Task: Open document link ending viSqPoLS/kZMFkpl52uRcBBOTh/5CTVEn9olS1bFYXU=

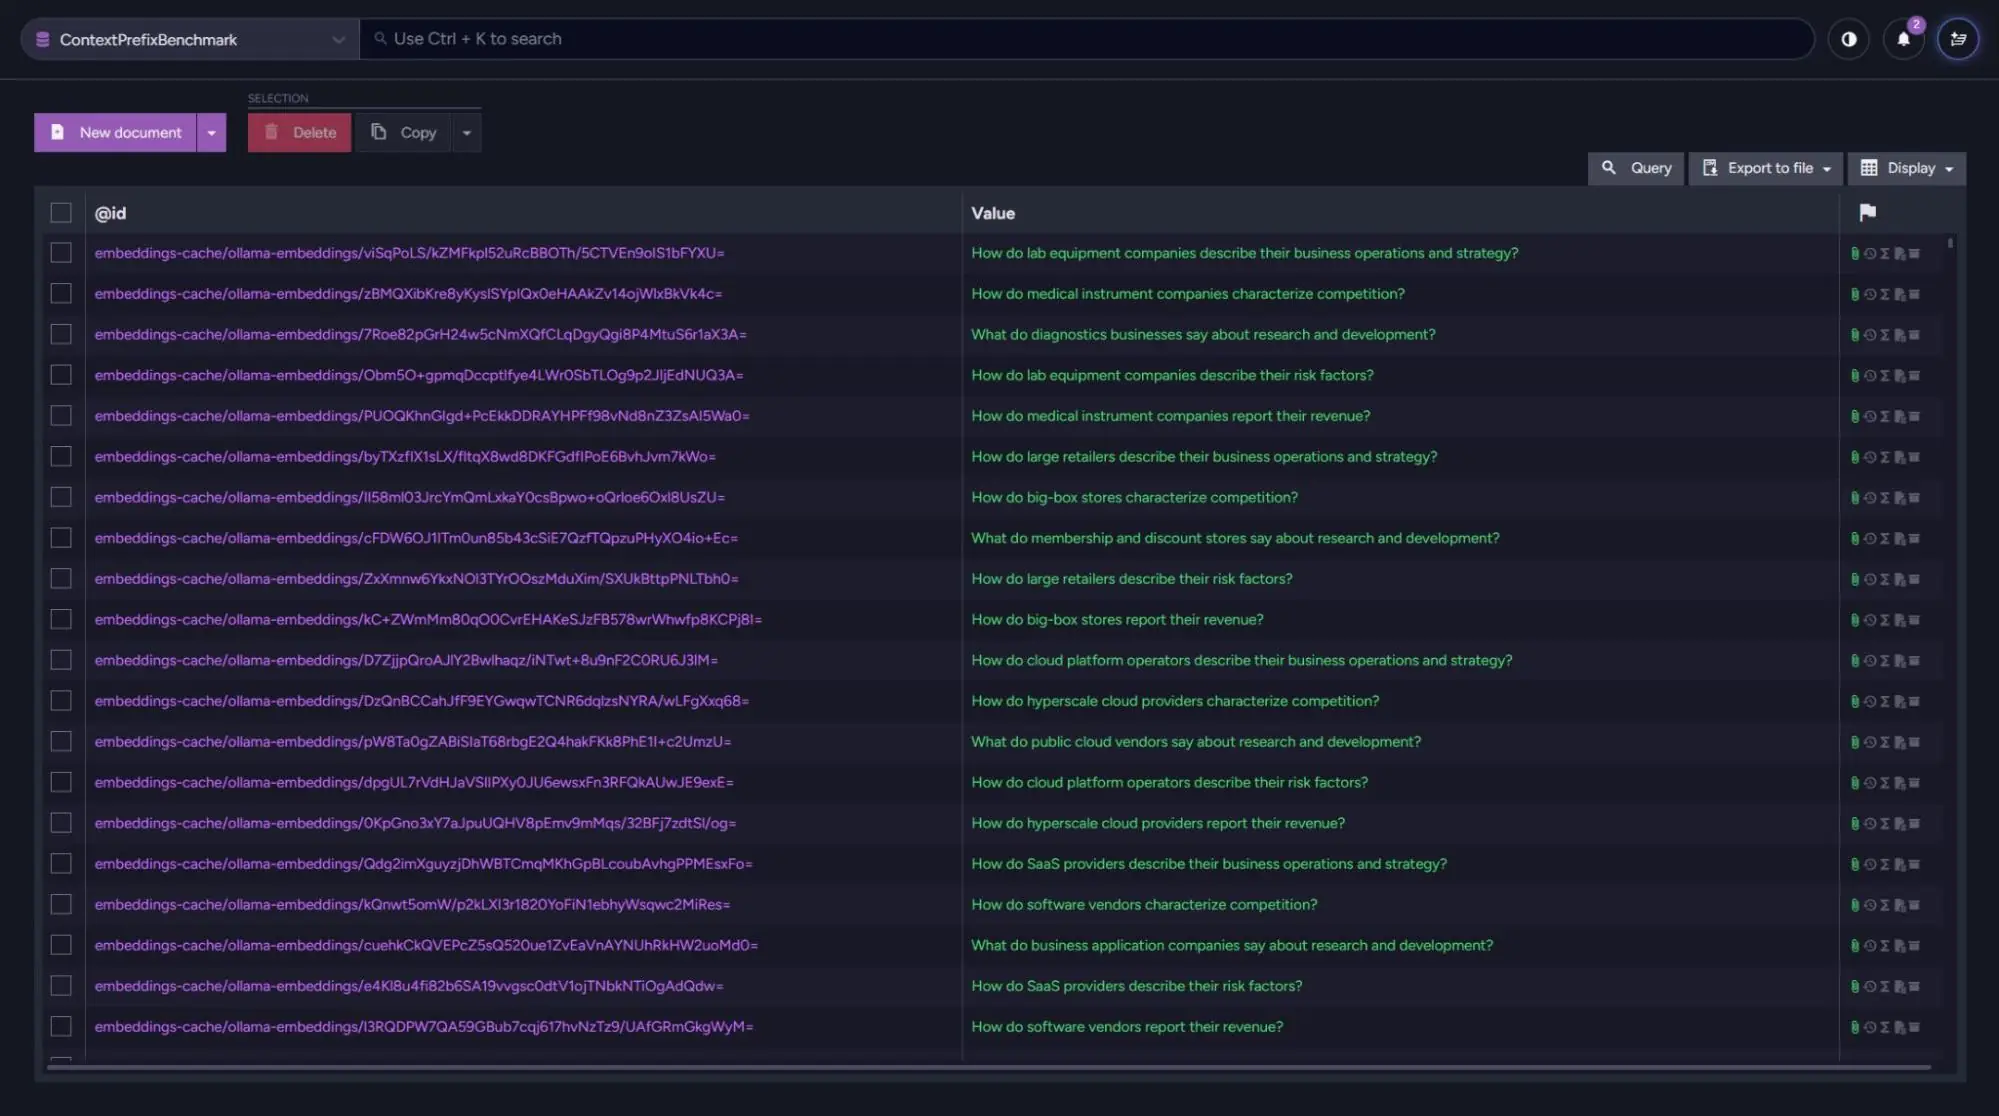Action: 409,253
